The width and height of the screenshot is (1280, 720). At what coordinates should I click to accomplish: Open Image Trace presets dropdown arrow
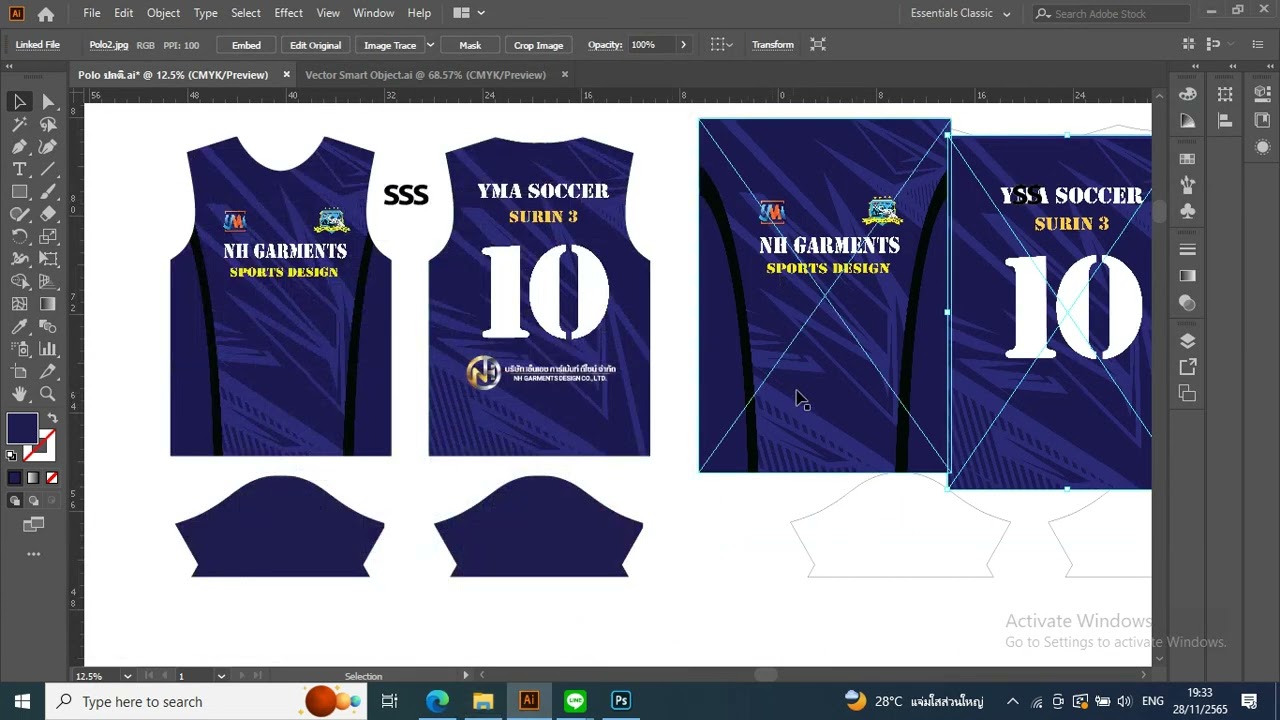[430, 45]
